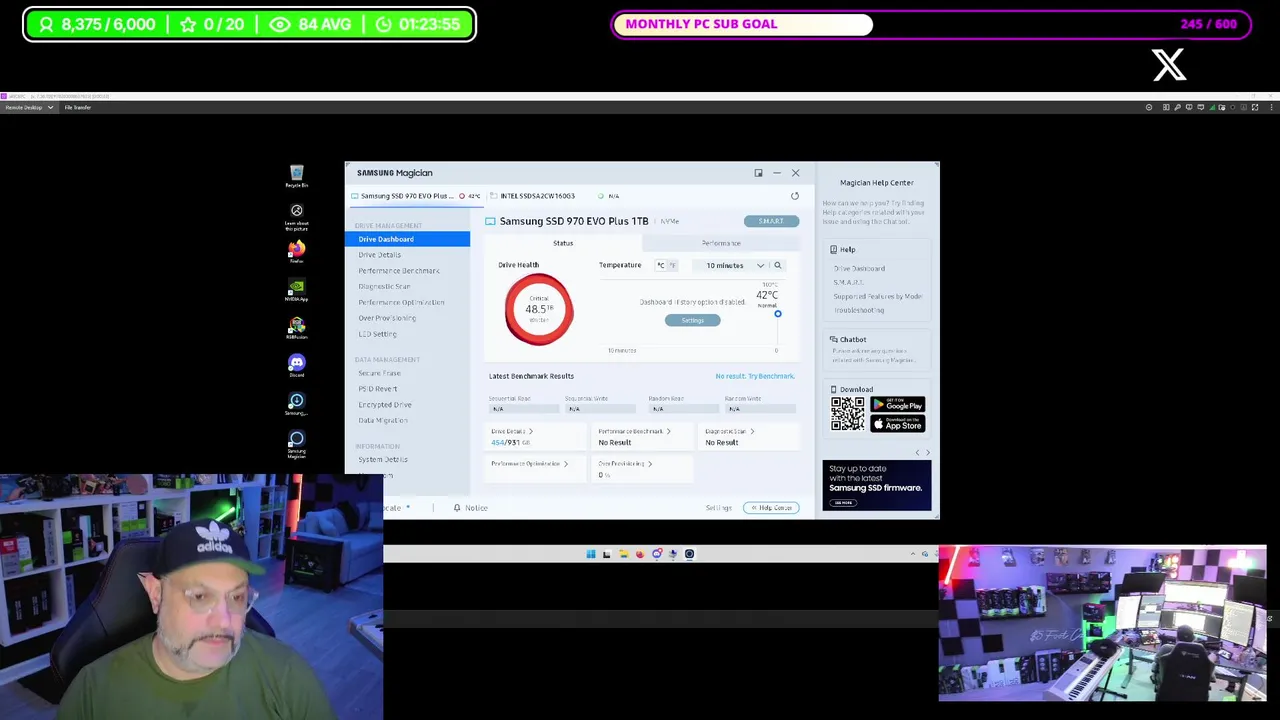Open Learn about this picture desktop icon
Screen dimensions: 1280x720
pyautogui.click(x=296, y=215)
